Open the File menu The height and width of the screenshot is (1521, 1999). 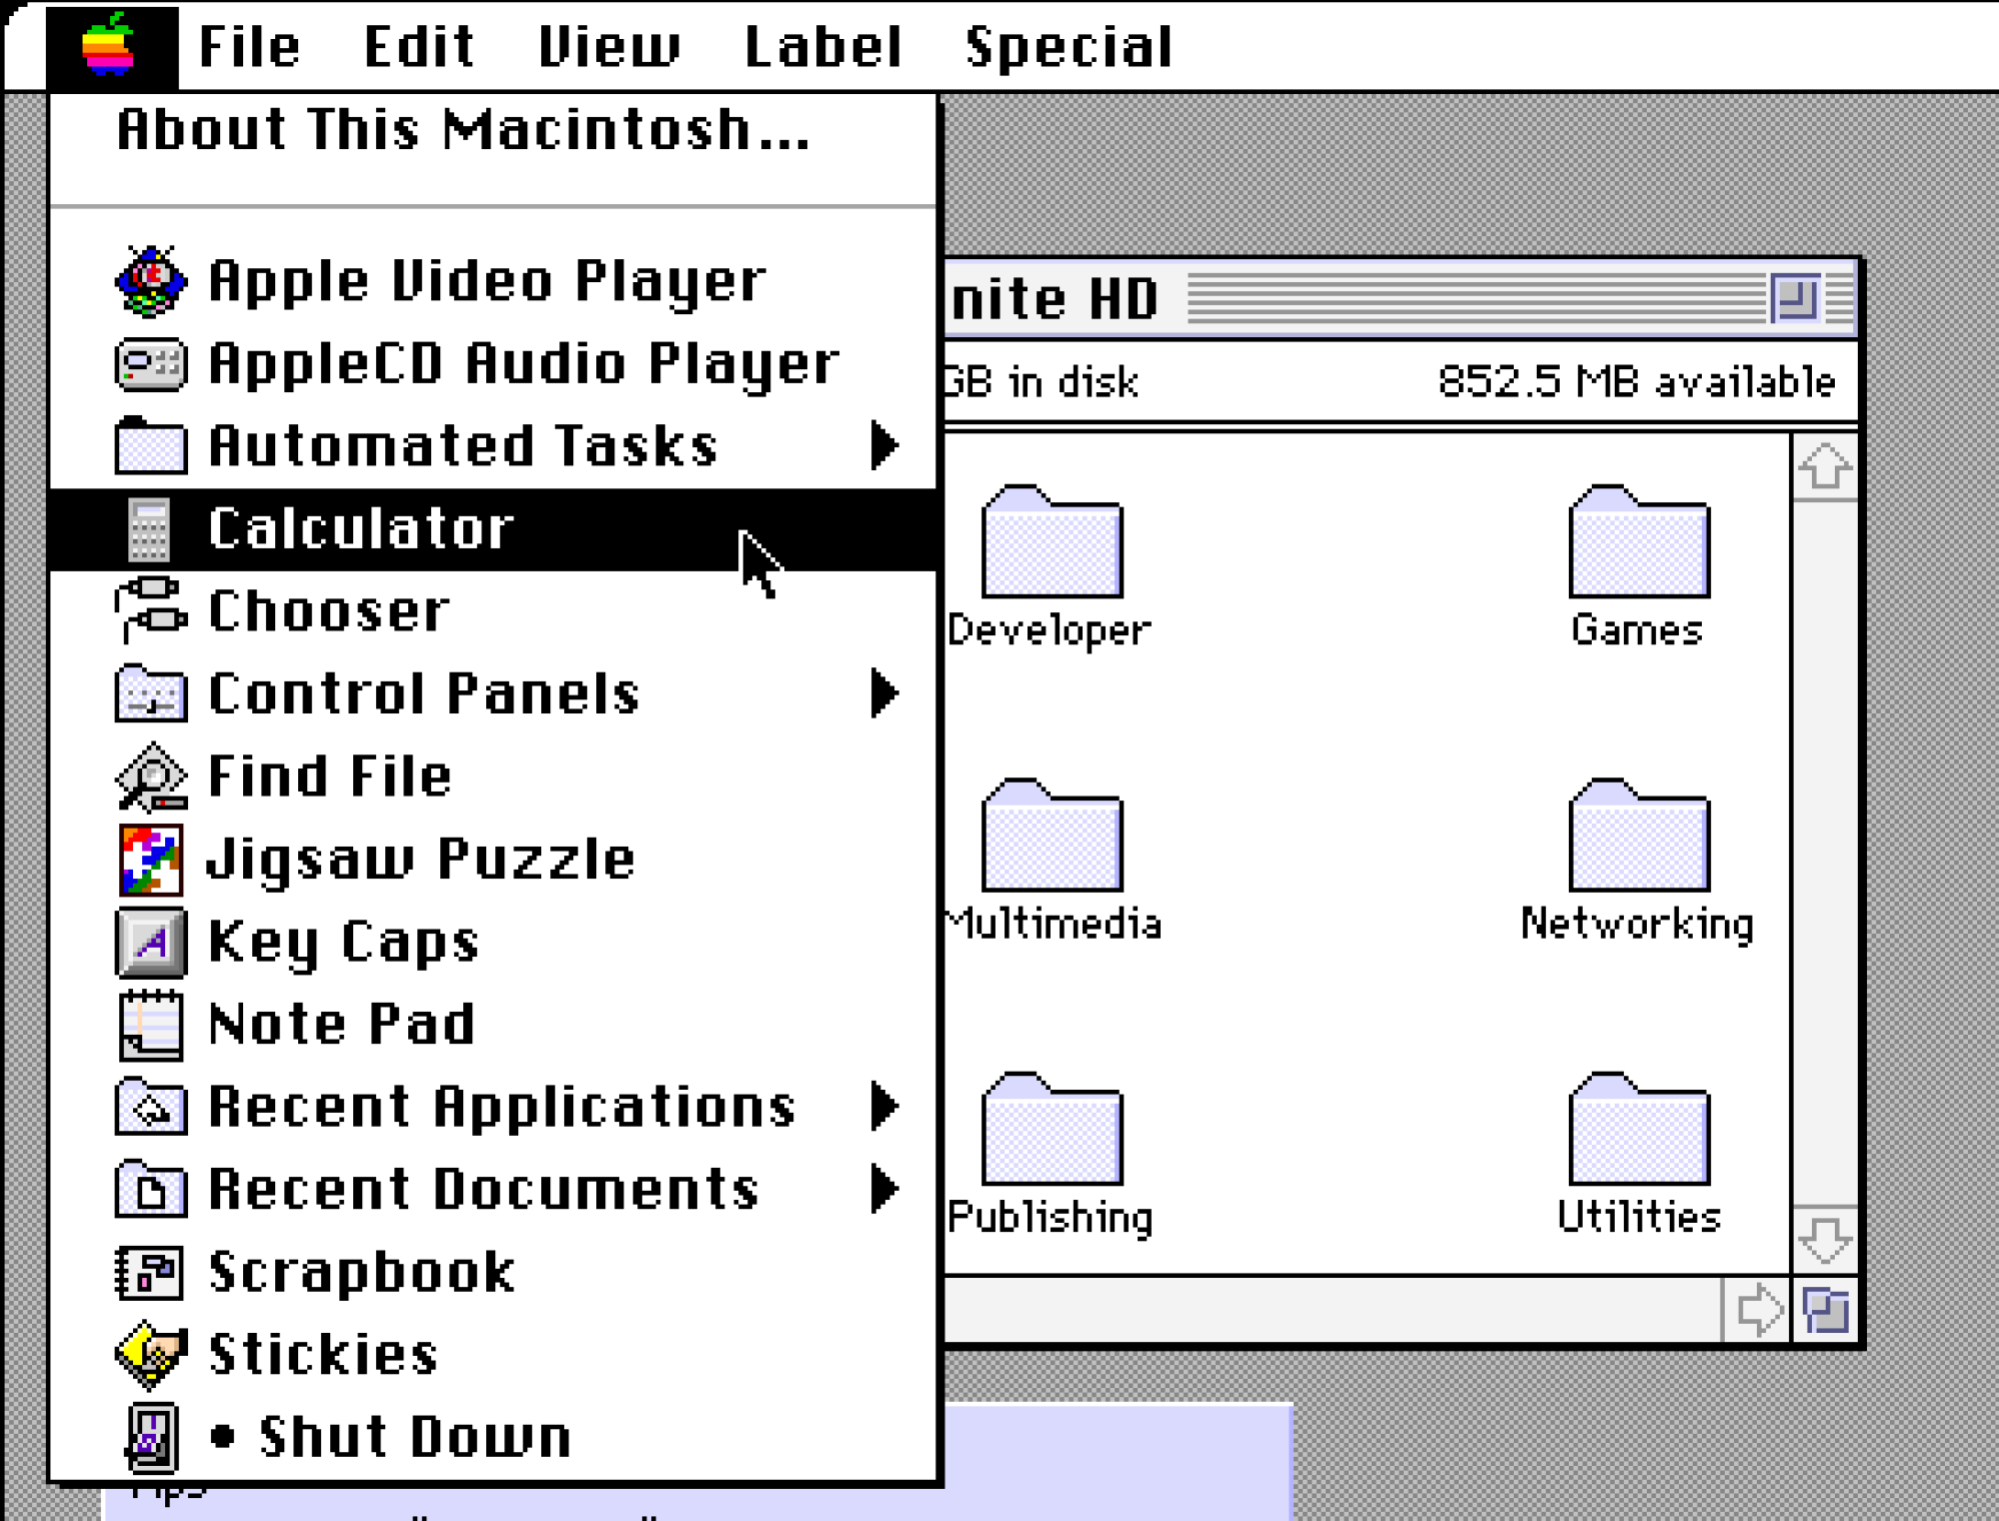[x=250, y=46]
